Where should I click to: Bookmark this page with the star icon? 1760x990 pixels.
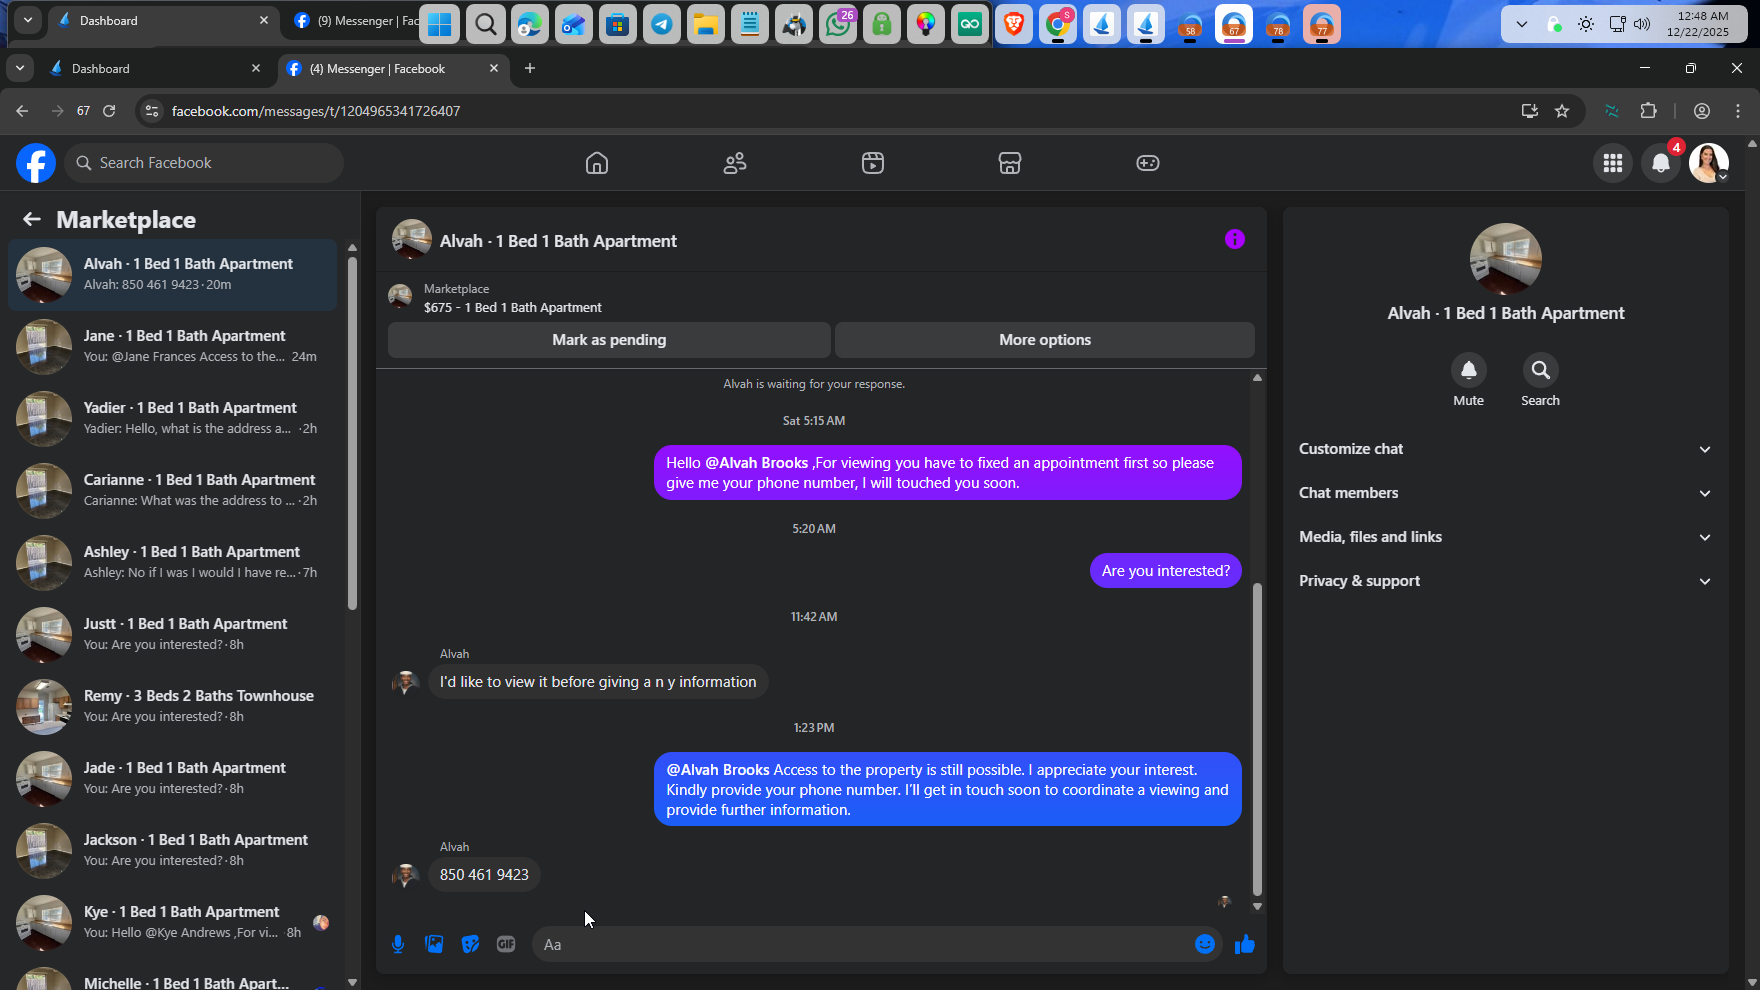1562,111
